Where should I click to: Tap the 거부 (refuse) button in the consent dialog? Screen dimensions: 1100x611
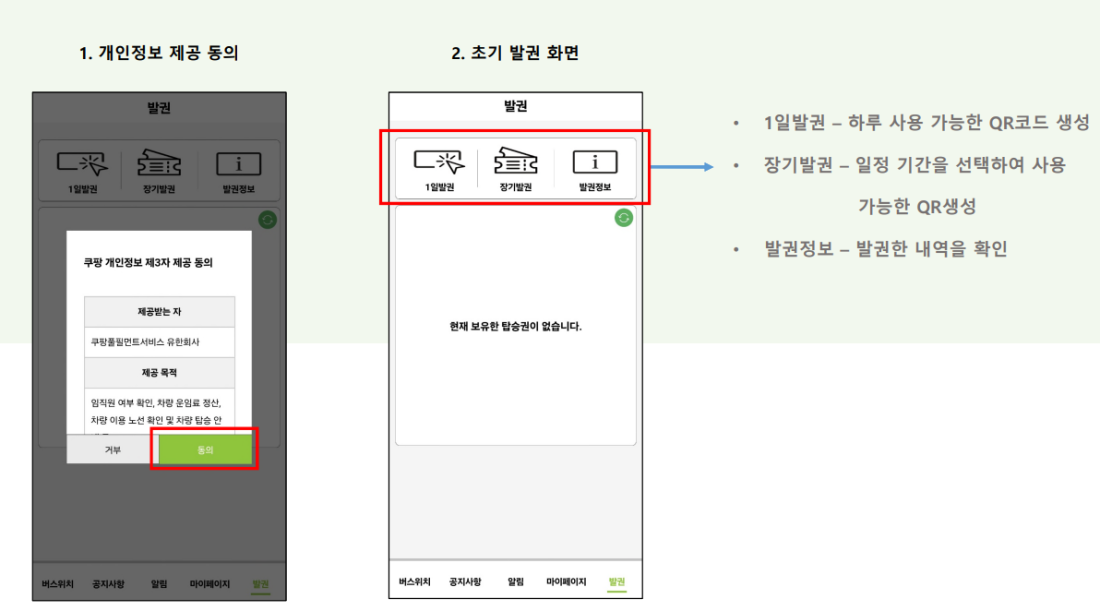113,449
